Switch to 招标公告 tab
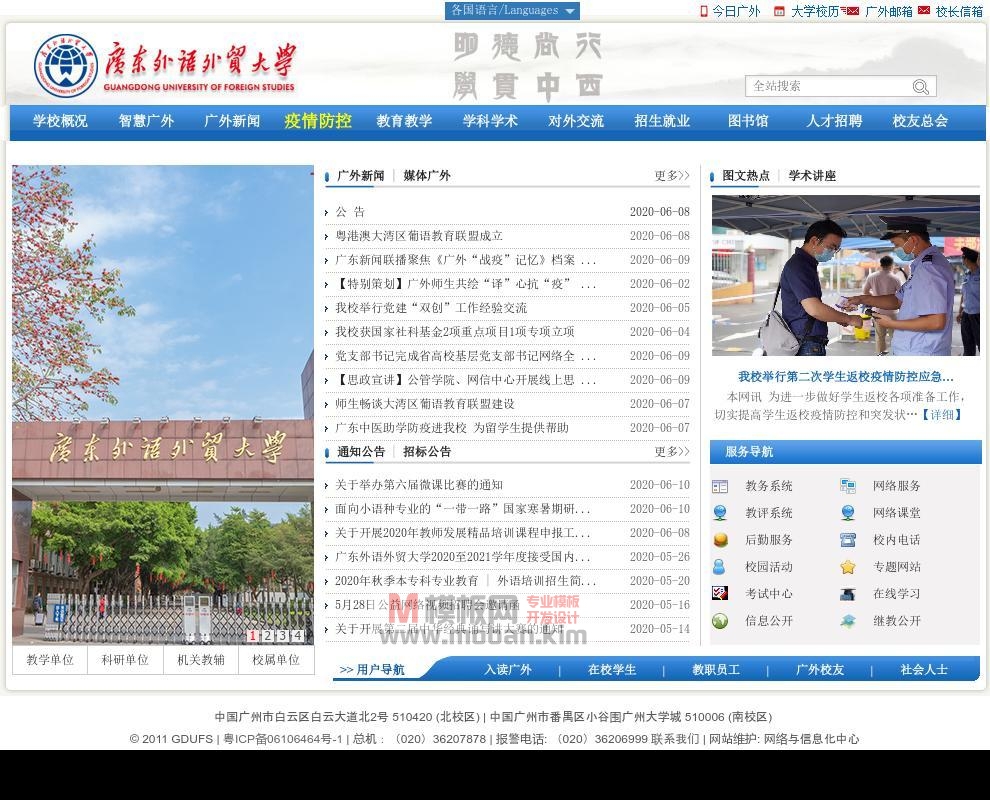990x800 pixels. pyautogui.click(x=427, y=451)
